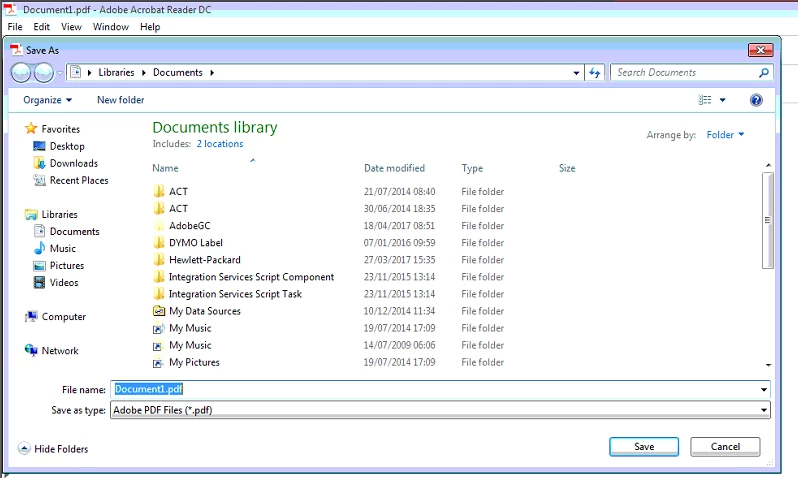Screen dimensions: 798x478
Task: Open the Help question mark icon
Action: point(756,100)
